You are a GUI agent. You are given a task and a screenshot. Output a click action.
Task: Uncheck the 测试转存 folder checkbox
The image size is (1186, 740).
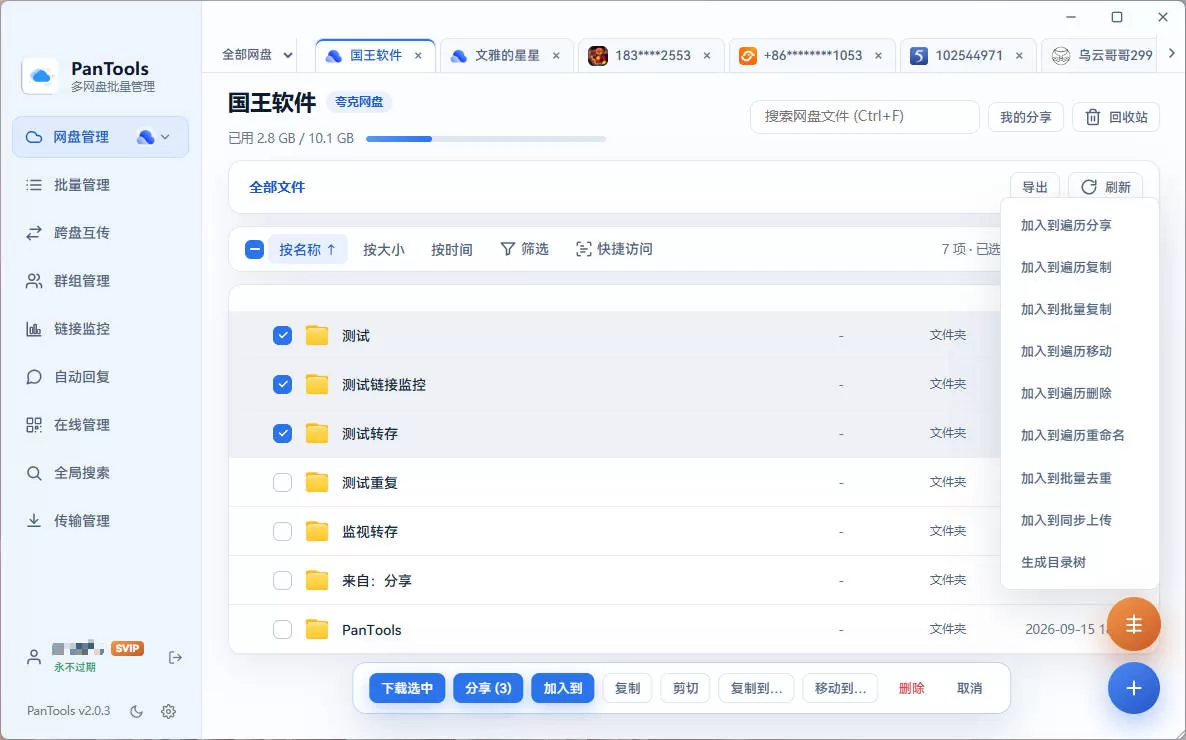point(282,434)
